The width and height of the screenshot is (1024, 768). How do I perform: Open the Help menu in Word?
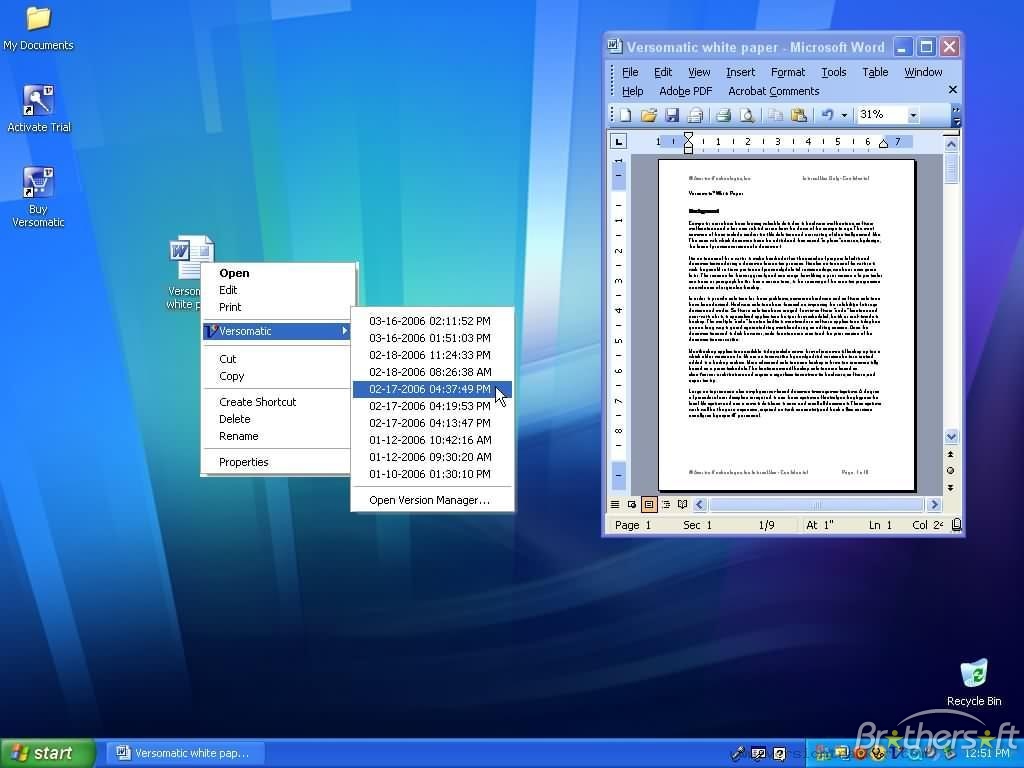tap(632, 91)
